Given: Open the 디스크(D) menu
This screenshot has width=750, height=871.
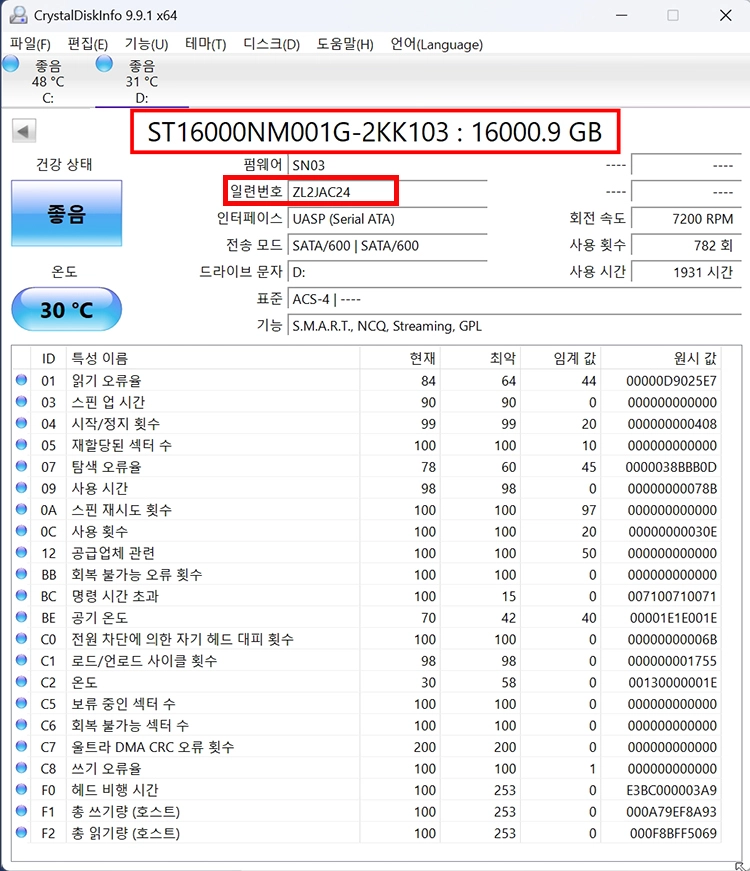Looking at the screenshot, I should (272, 44).
